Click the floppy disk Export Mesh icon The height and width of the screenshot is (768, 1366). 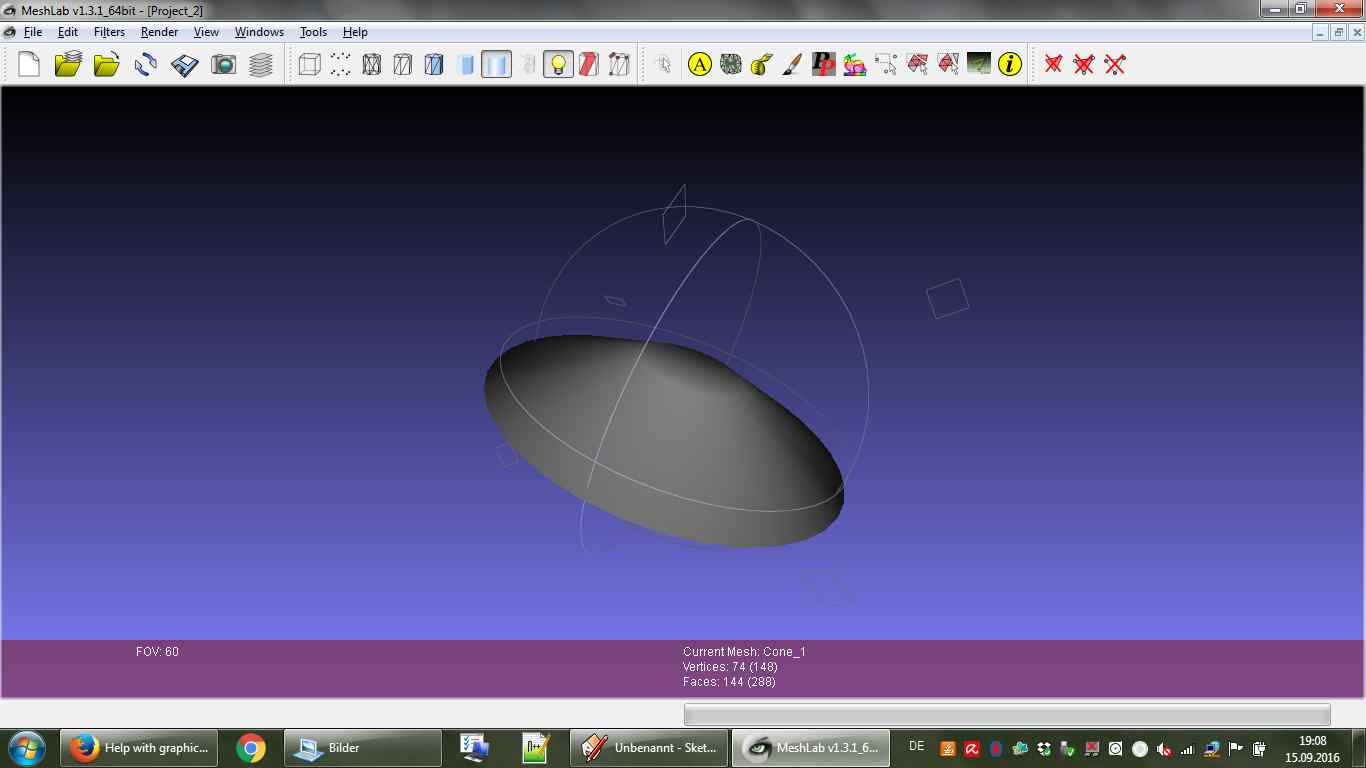point(185,65)
